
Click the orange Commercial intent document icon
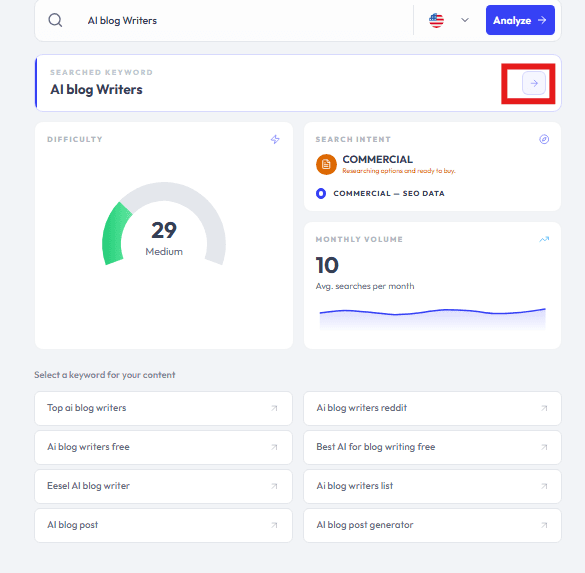[326, 164]
